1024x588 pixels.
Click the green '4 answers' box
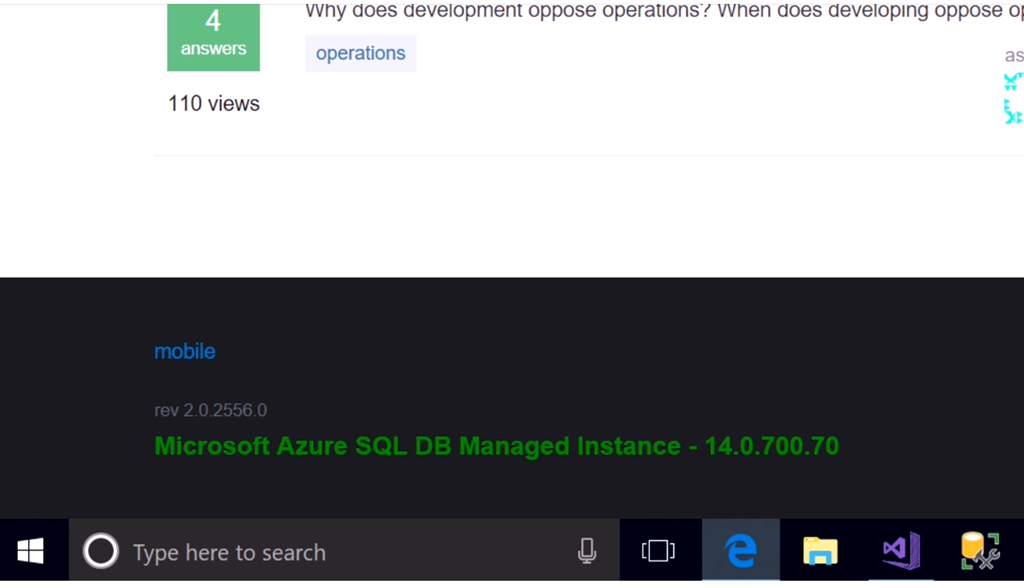213,35
